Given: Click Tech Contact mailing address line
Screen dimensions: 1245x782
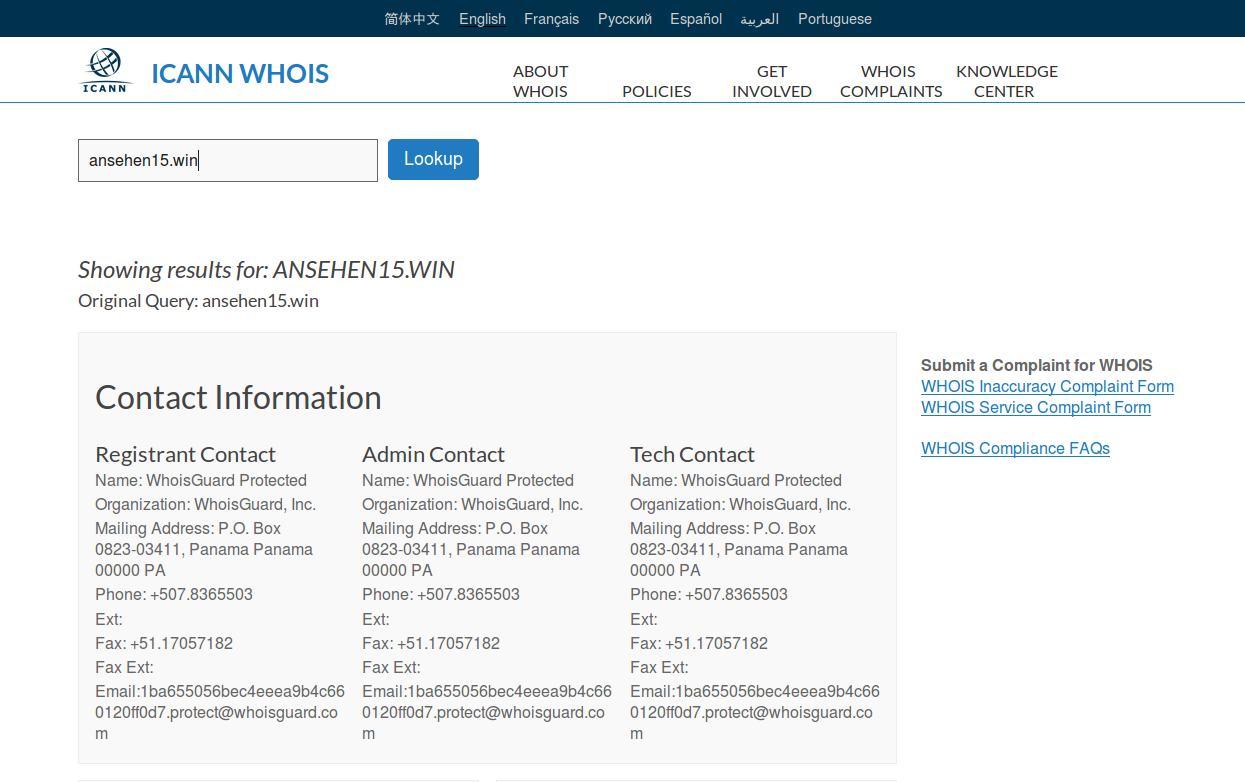Looking at the screenshot, I should [x=739, y=549].
